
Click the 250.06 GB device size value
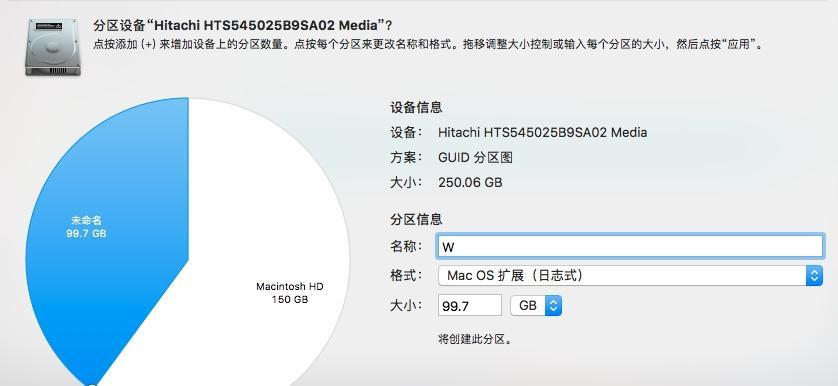(470, 182)
